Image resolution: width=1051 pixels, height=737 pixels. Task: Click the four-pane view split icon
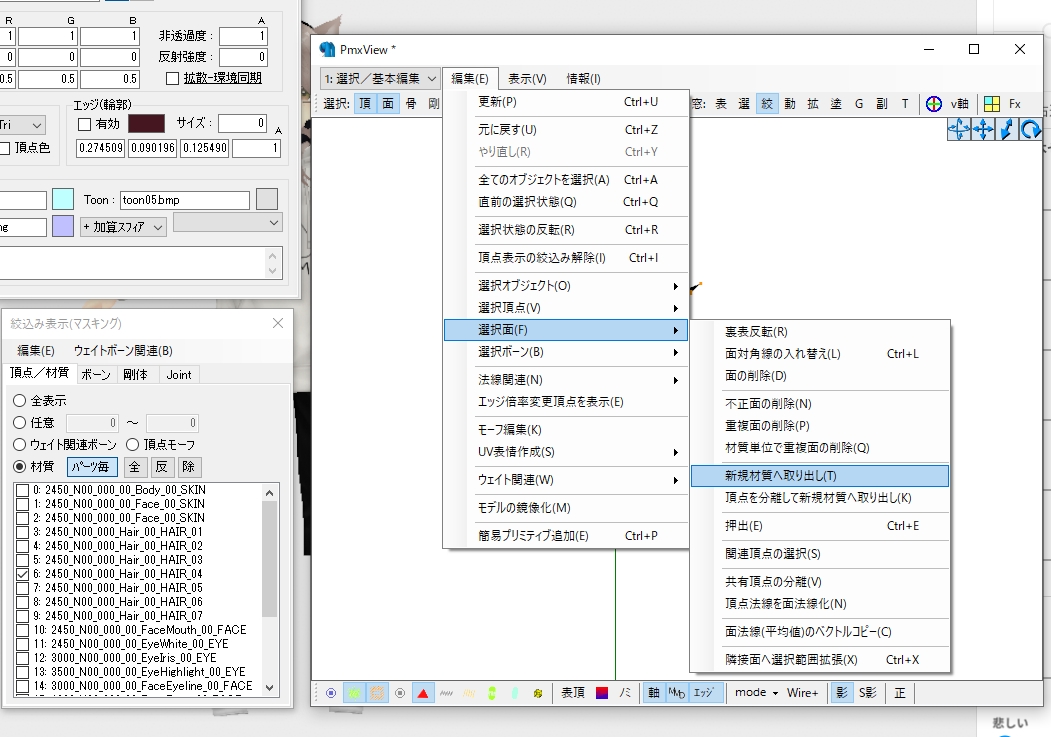(992, 104)
